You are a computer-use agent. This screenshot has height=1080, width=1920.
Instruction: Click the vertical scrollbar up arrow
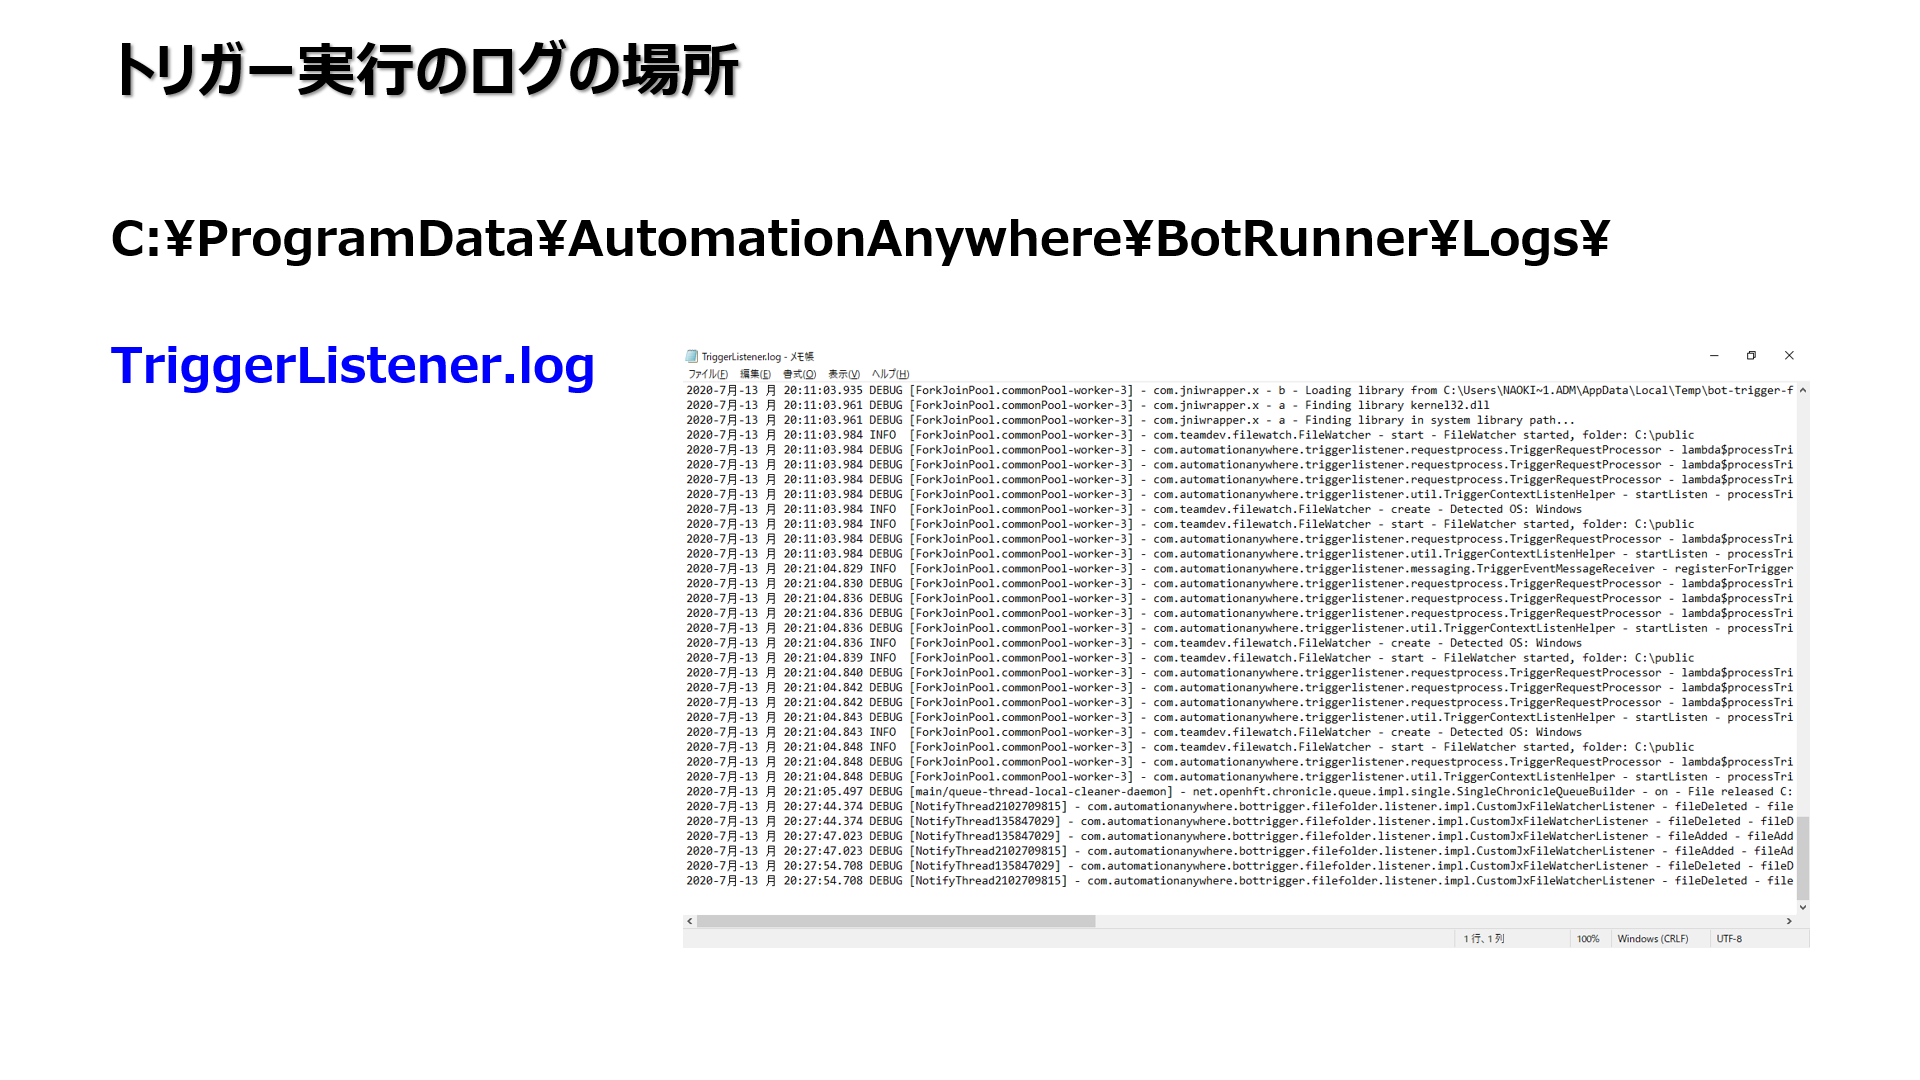click(1803, 390)
